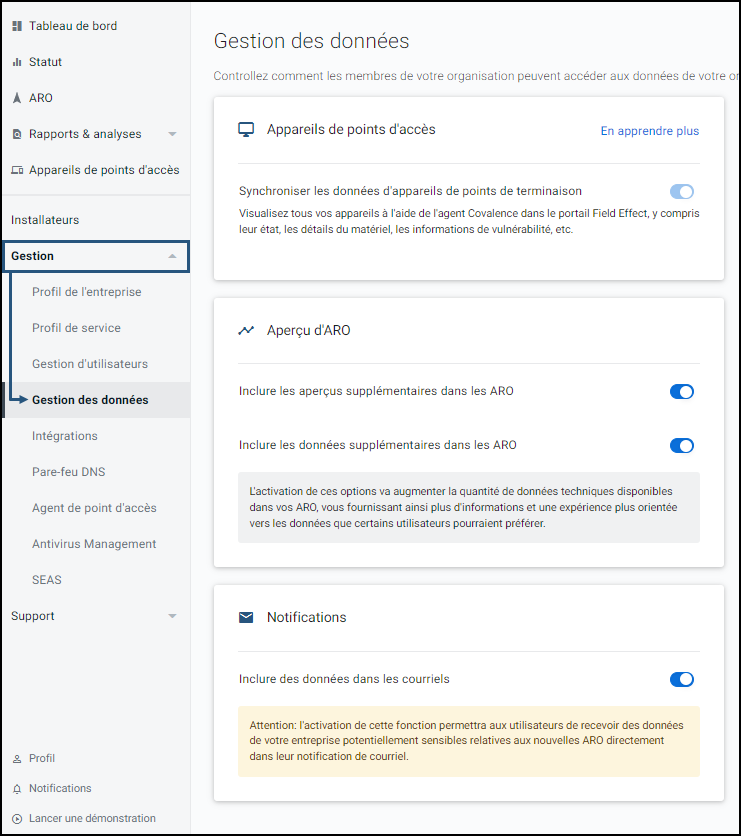Click the Notifications card heading

point(307,617)
